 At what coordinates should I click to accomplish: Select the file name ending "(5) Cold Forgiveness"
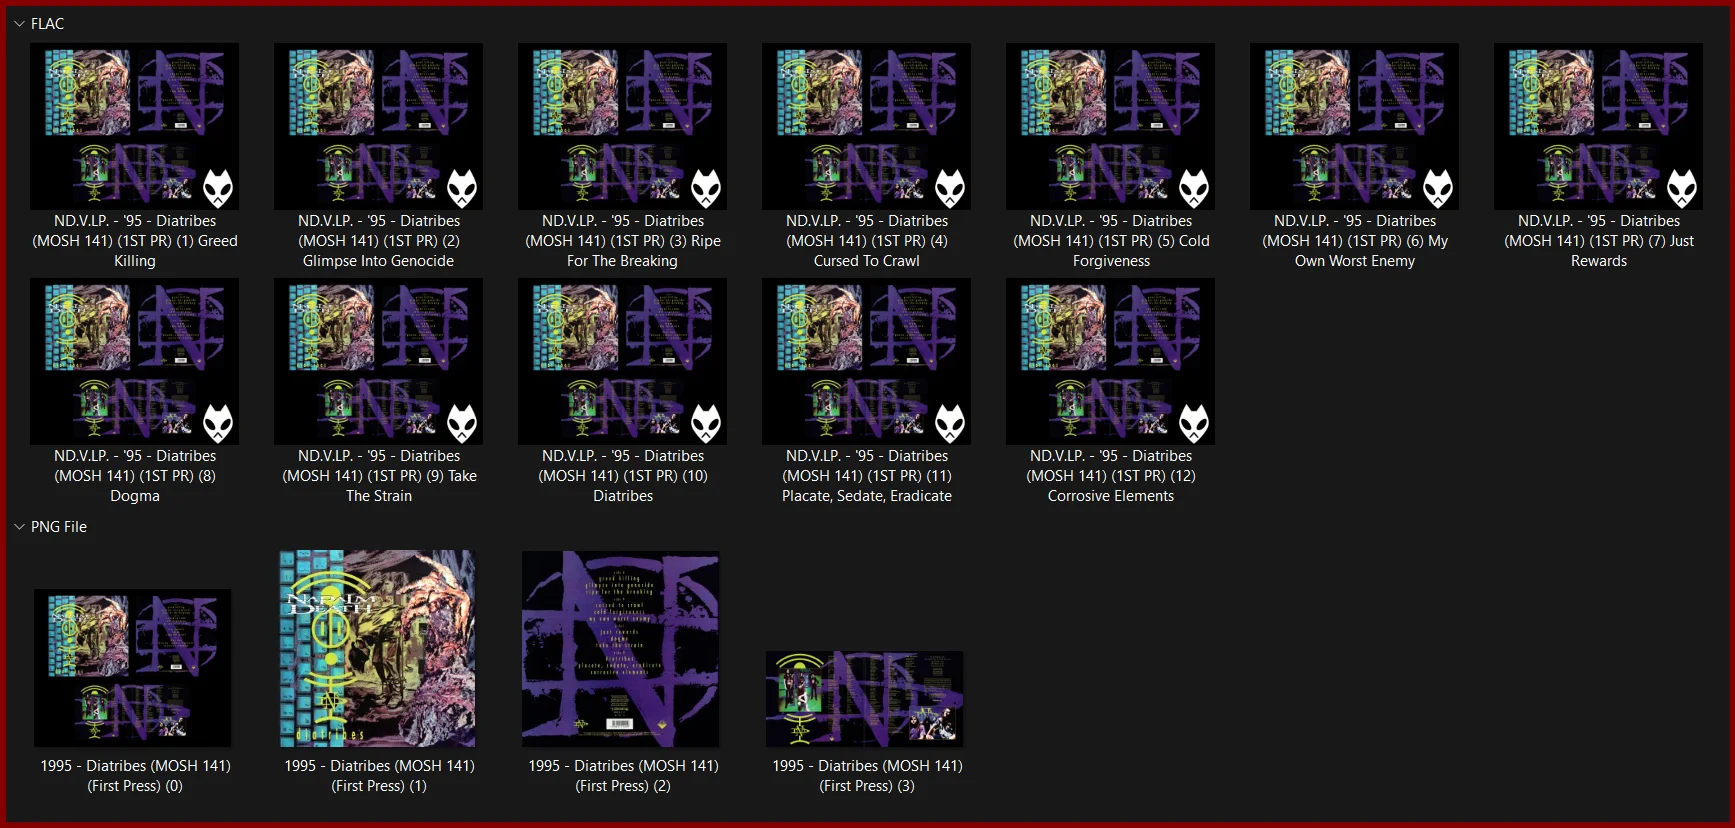1111,241
